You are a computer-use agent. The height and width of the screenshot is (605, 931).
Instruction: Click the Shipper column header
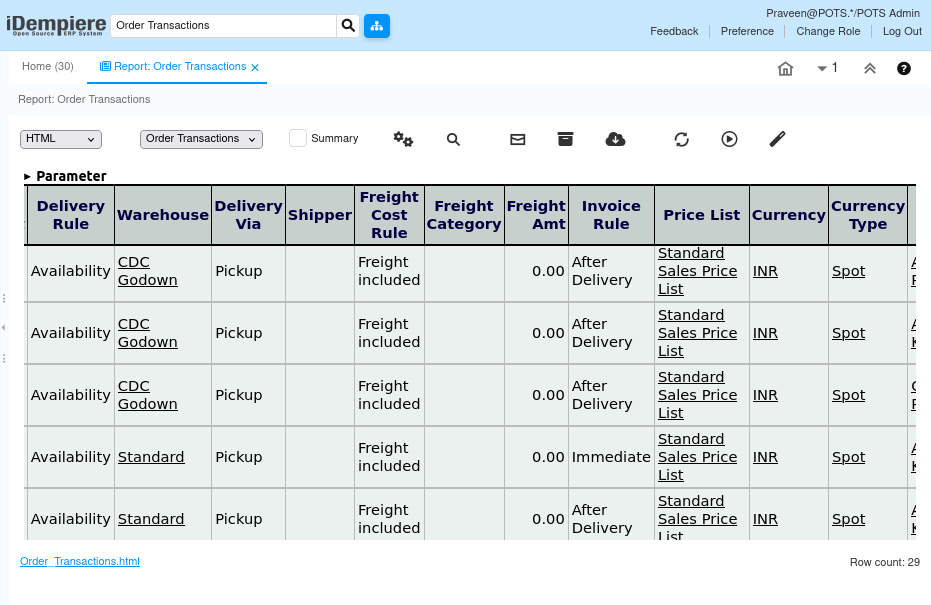tap(320, 215)
